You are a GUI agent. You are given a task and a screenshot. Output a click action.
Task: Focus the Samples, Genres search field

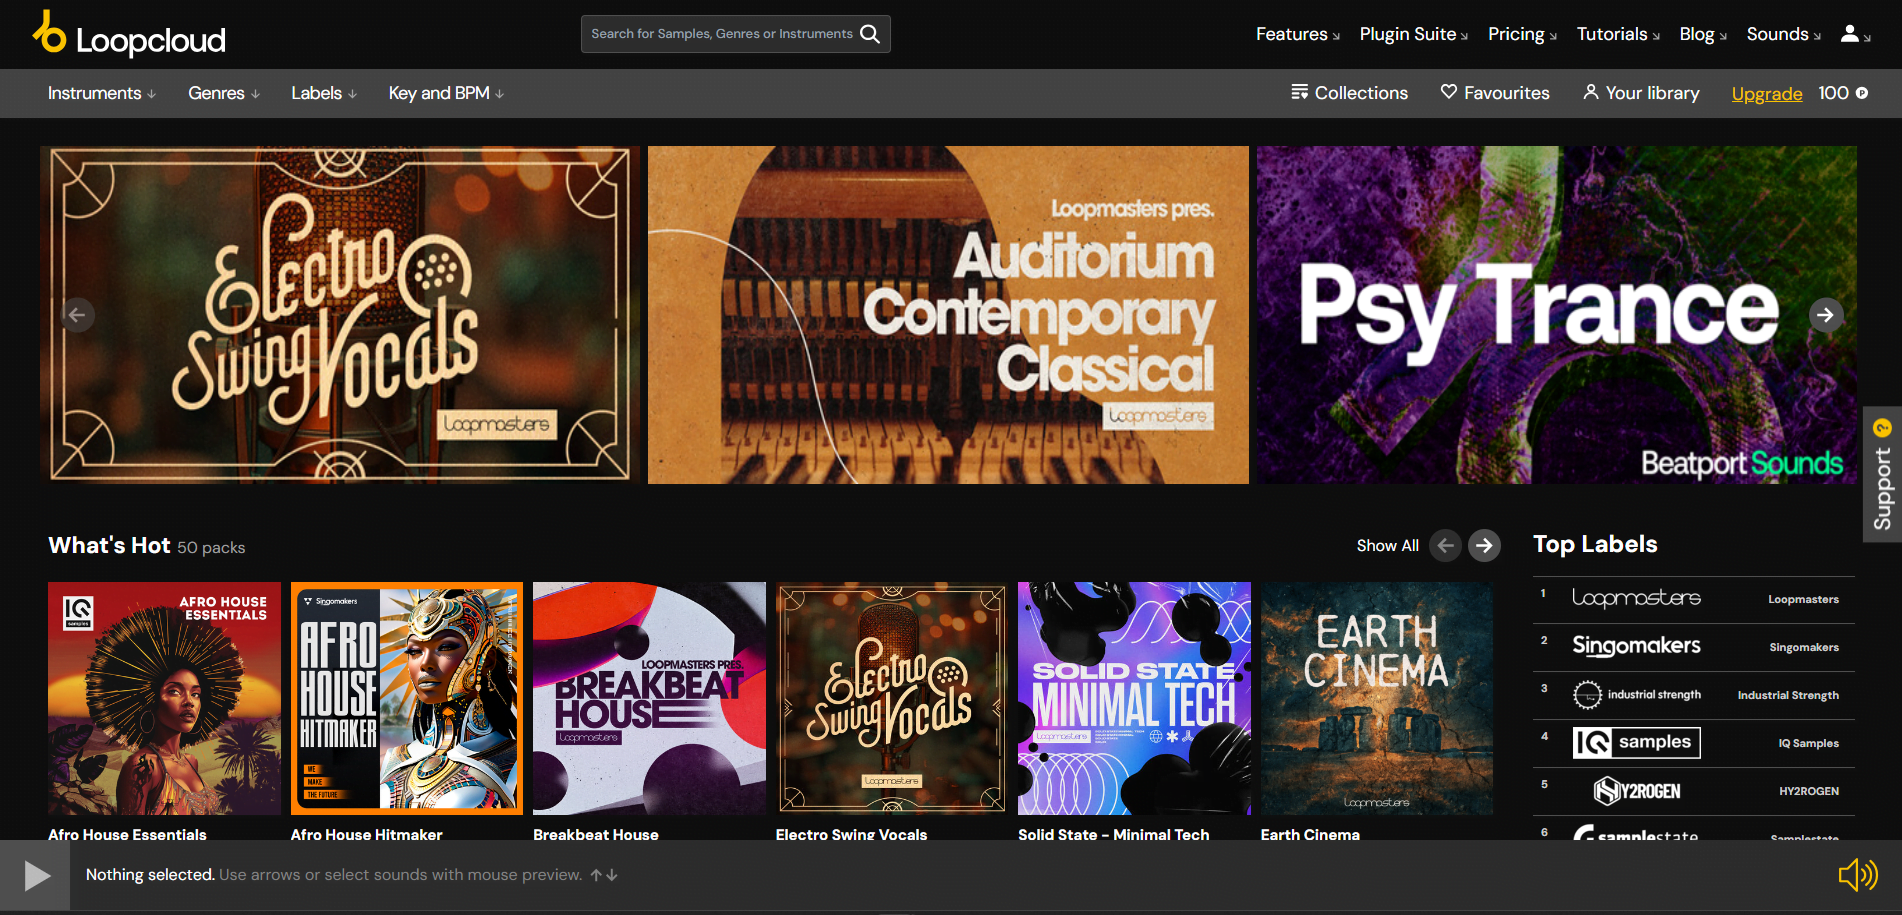click(x=721, y=34)
